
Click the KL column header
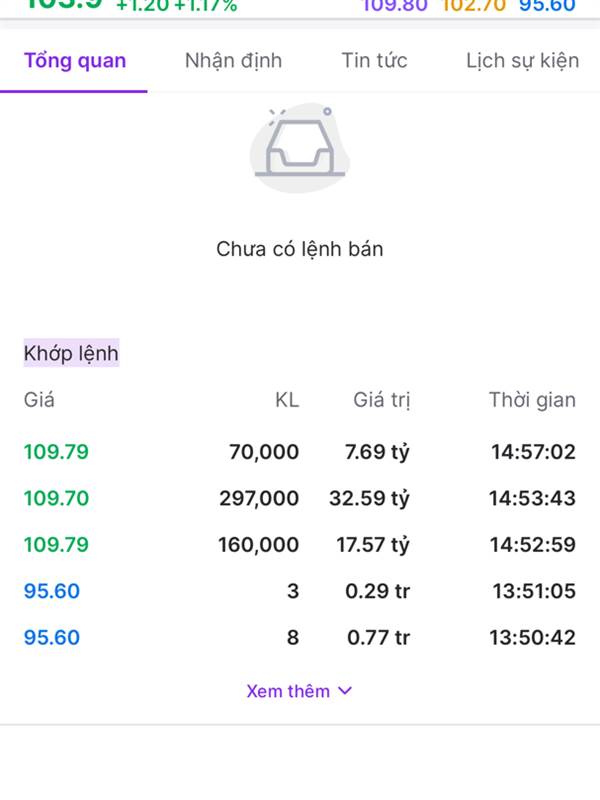click(287, 400)
